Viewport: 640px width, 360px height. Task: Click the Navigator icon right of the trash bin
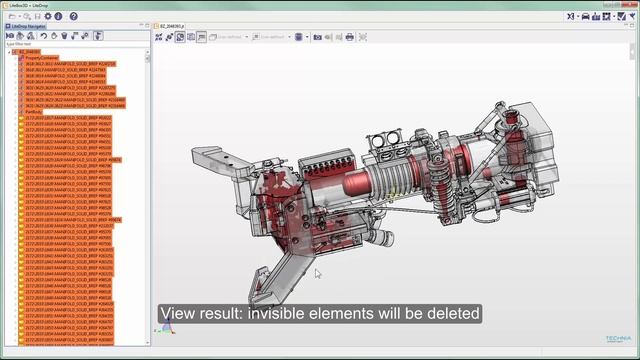tap(75, 36)
